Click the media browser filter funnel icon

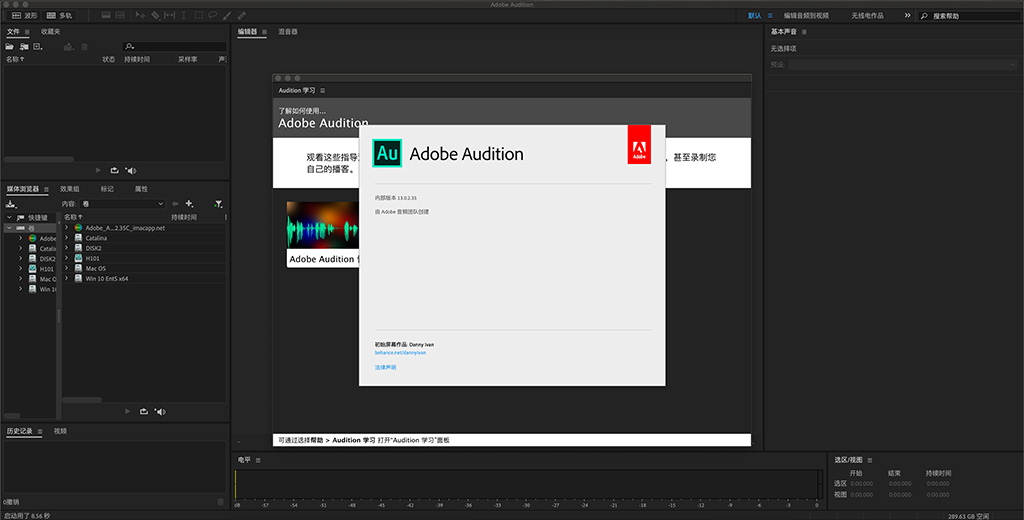tap(219, 204)
